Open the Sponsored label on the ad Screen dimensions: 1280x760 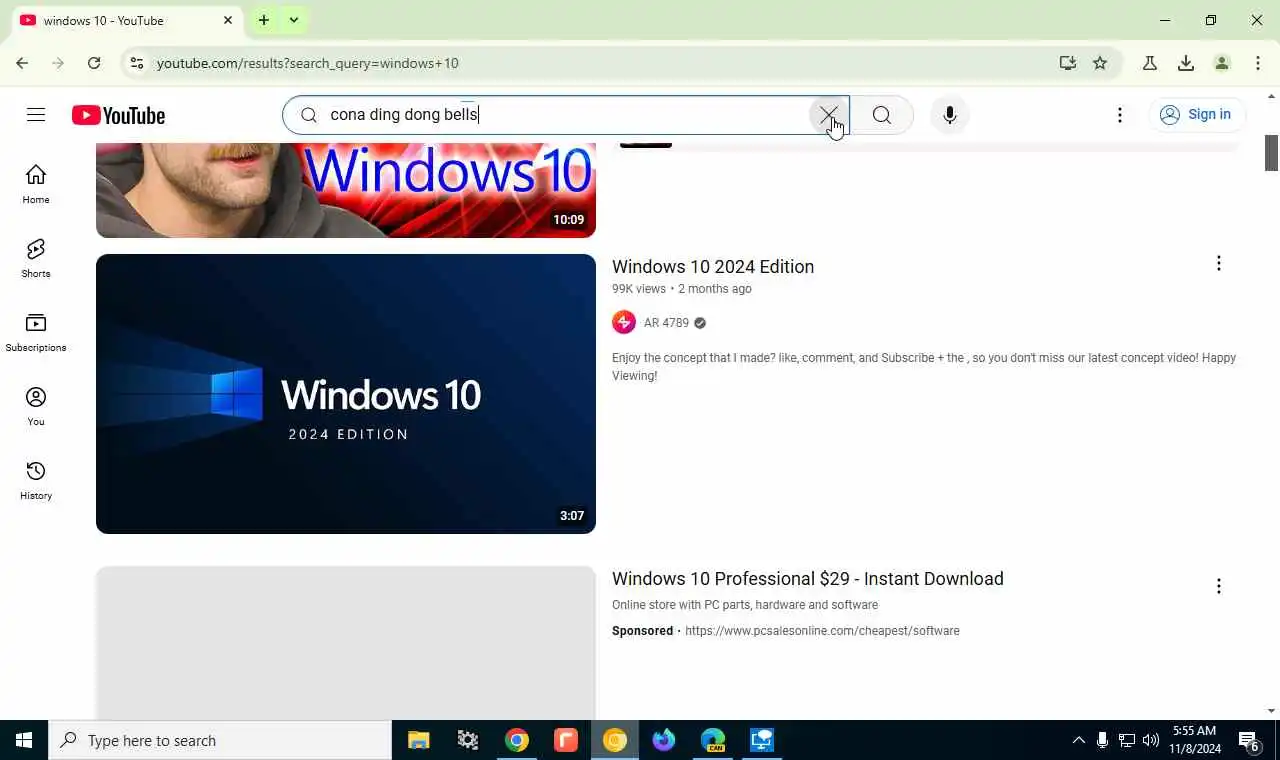tap(642, 631)
